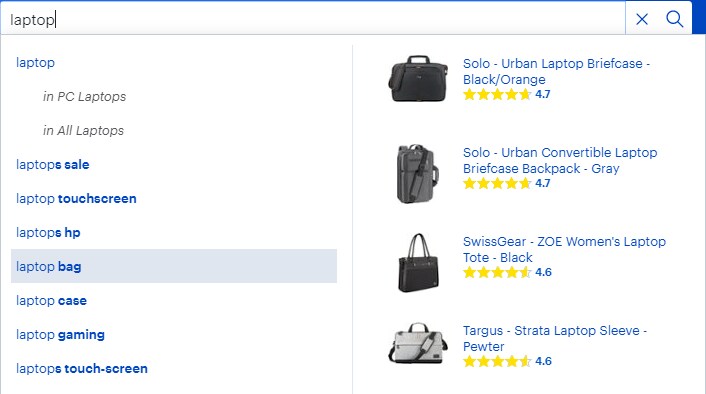706x394 pixels.
Task: Click the gray convertible backpack thumbnail
Action: click(417, 174)
